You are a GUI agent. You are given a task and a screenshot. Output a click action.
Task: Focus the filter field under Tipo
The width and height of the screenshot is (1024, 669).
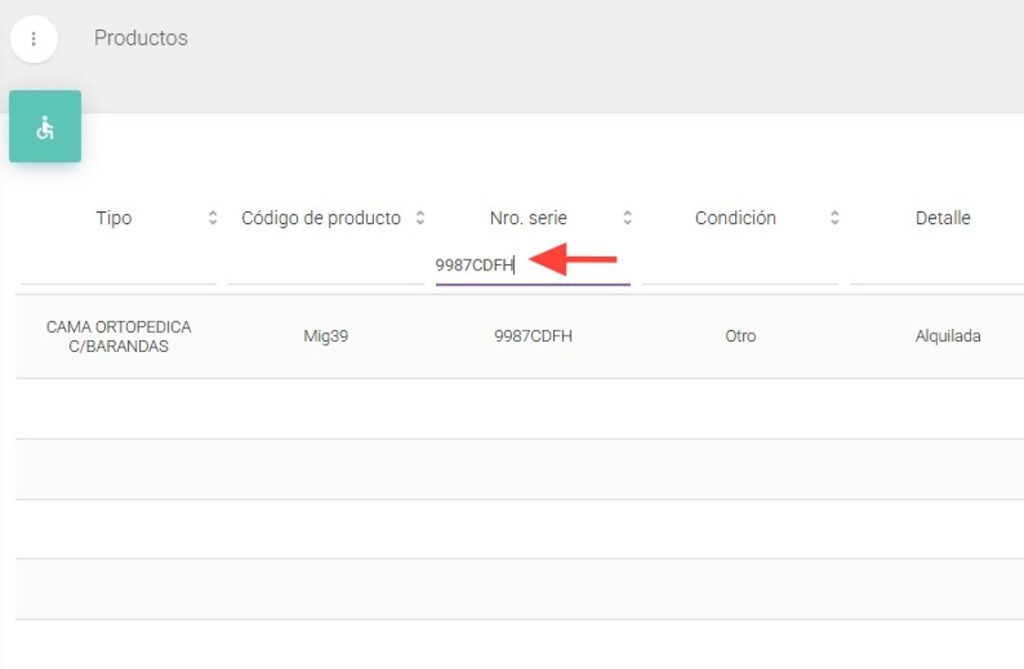click(118, 266)
